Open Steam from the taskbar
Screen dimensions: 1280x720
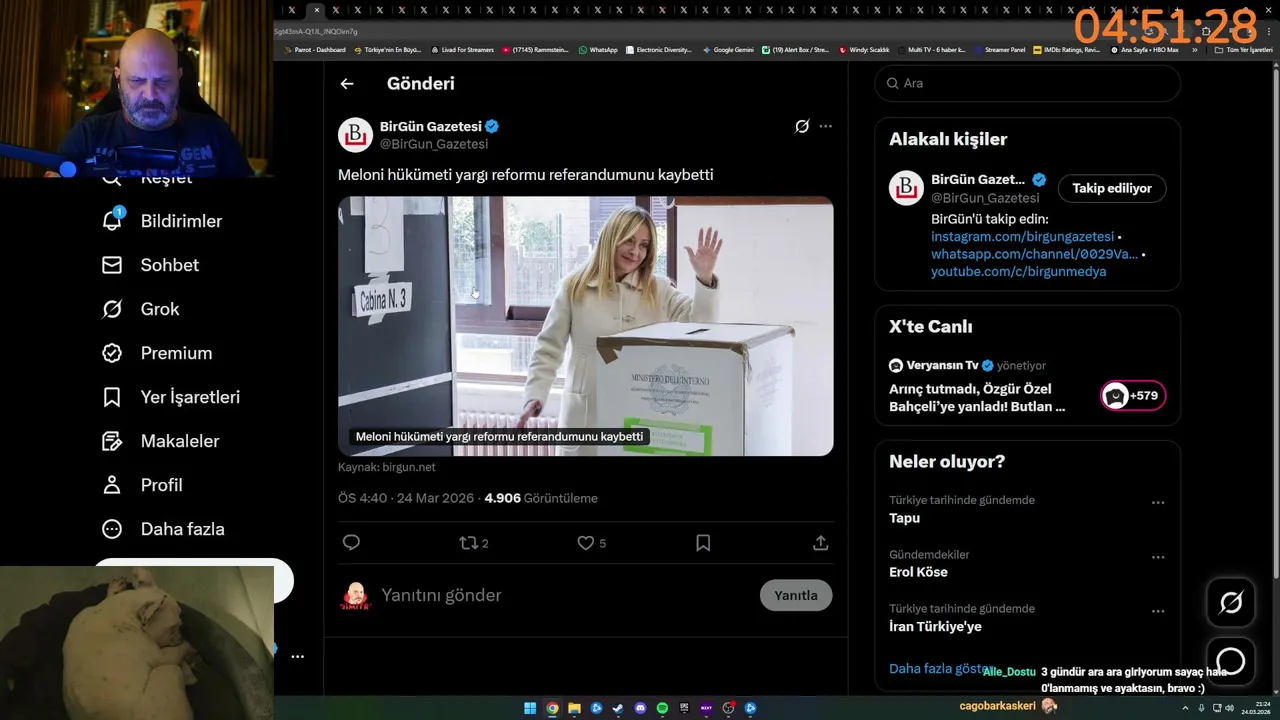pyautogui.click(x=618, y=708)
